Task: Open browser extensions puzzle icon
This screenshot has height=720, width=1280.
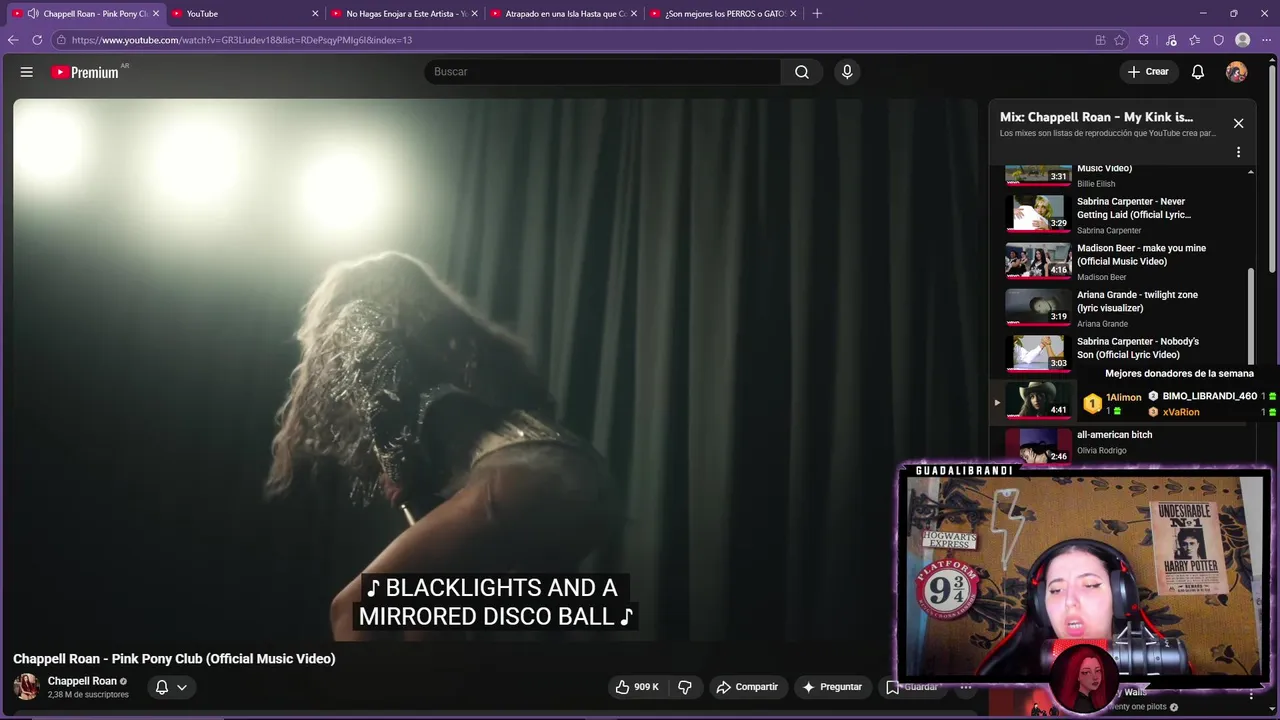Action: [1145, 40]
